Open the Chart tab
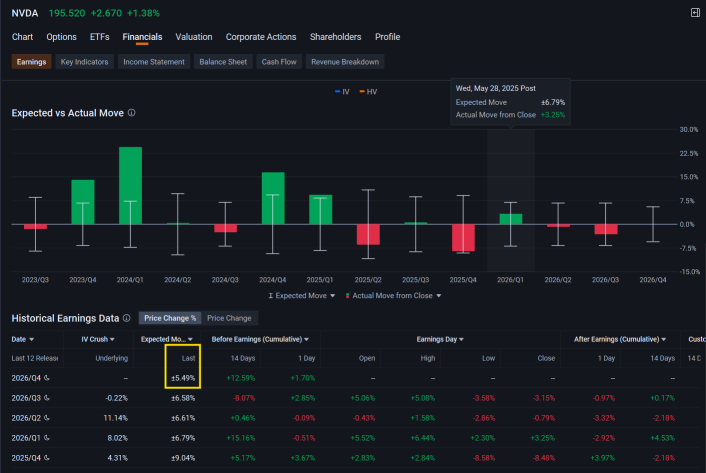The width and height of the screenshot is (706, 473). 22,37
